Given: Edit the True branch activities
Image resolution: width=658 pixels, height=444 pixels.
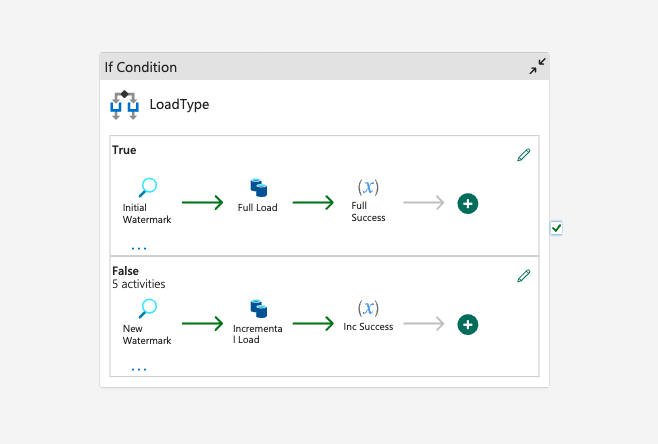Looking at the screenshot, I should tap(524, 155).
